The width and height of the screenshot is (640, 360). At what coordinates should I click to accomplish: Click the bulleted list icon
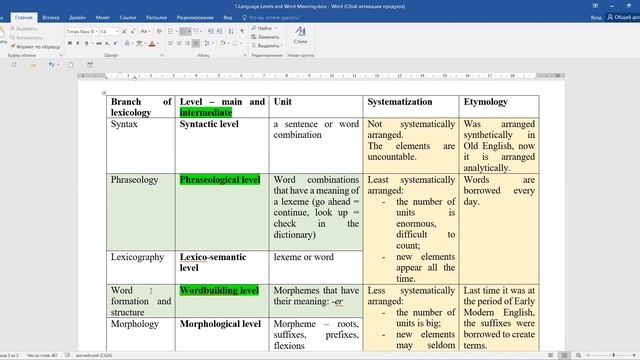click(x=171, y=31)
